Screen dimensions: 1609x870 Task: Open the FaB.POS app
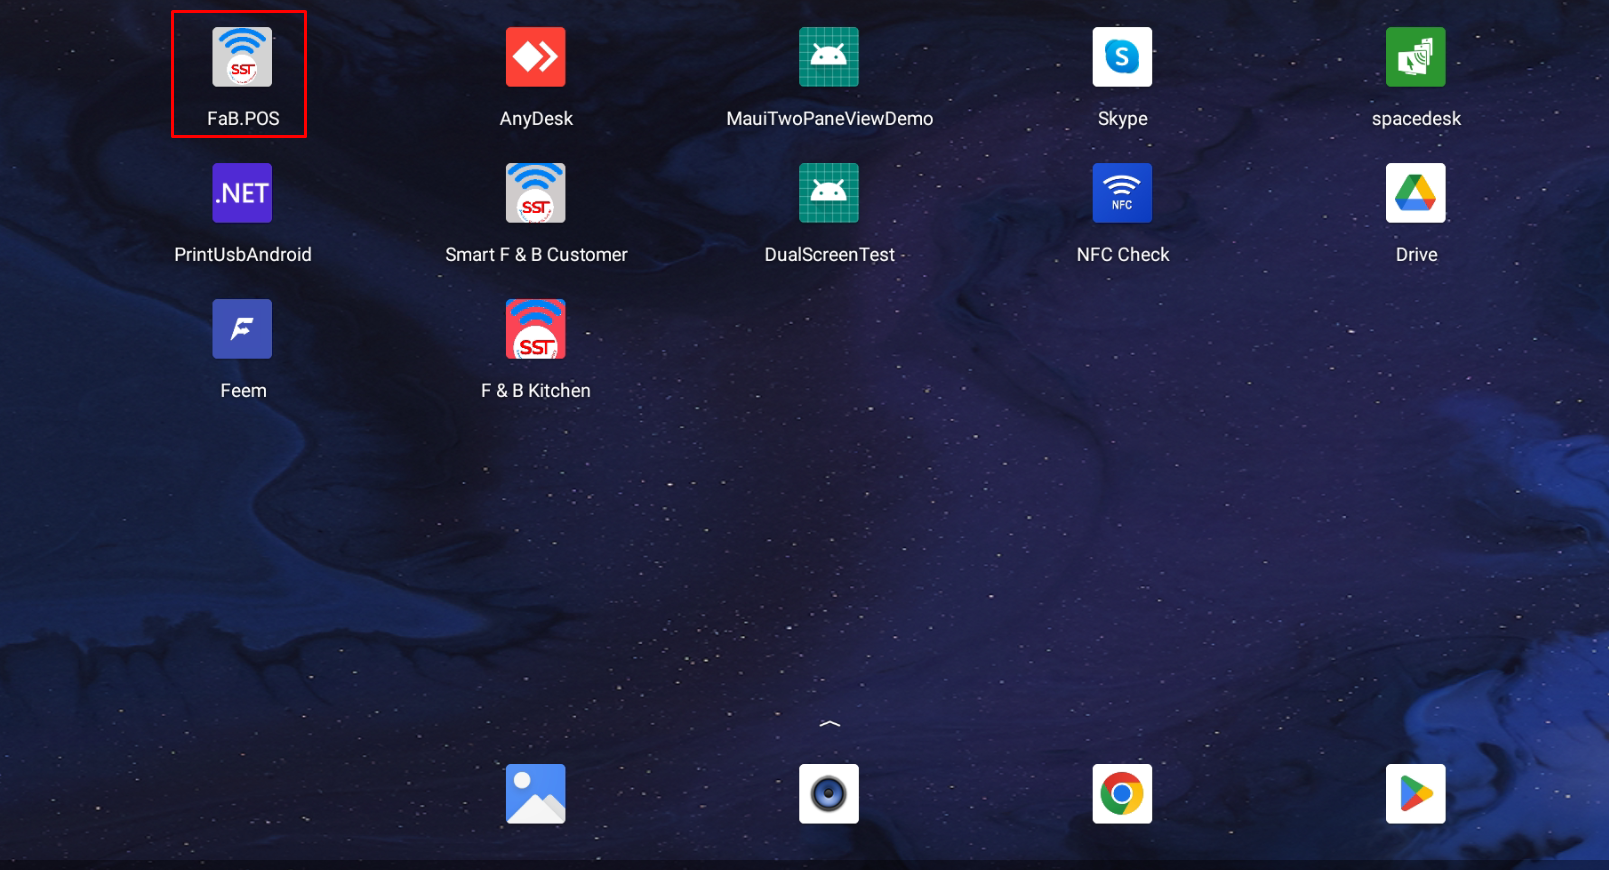[242, 58]
